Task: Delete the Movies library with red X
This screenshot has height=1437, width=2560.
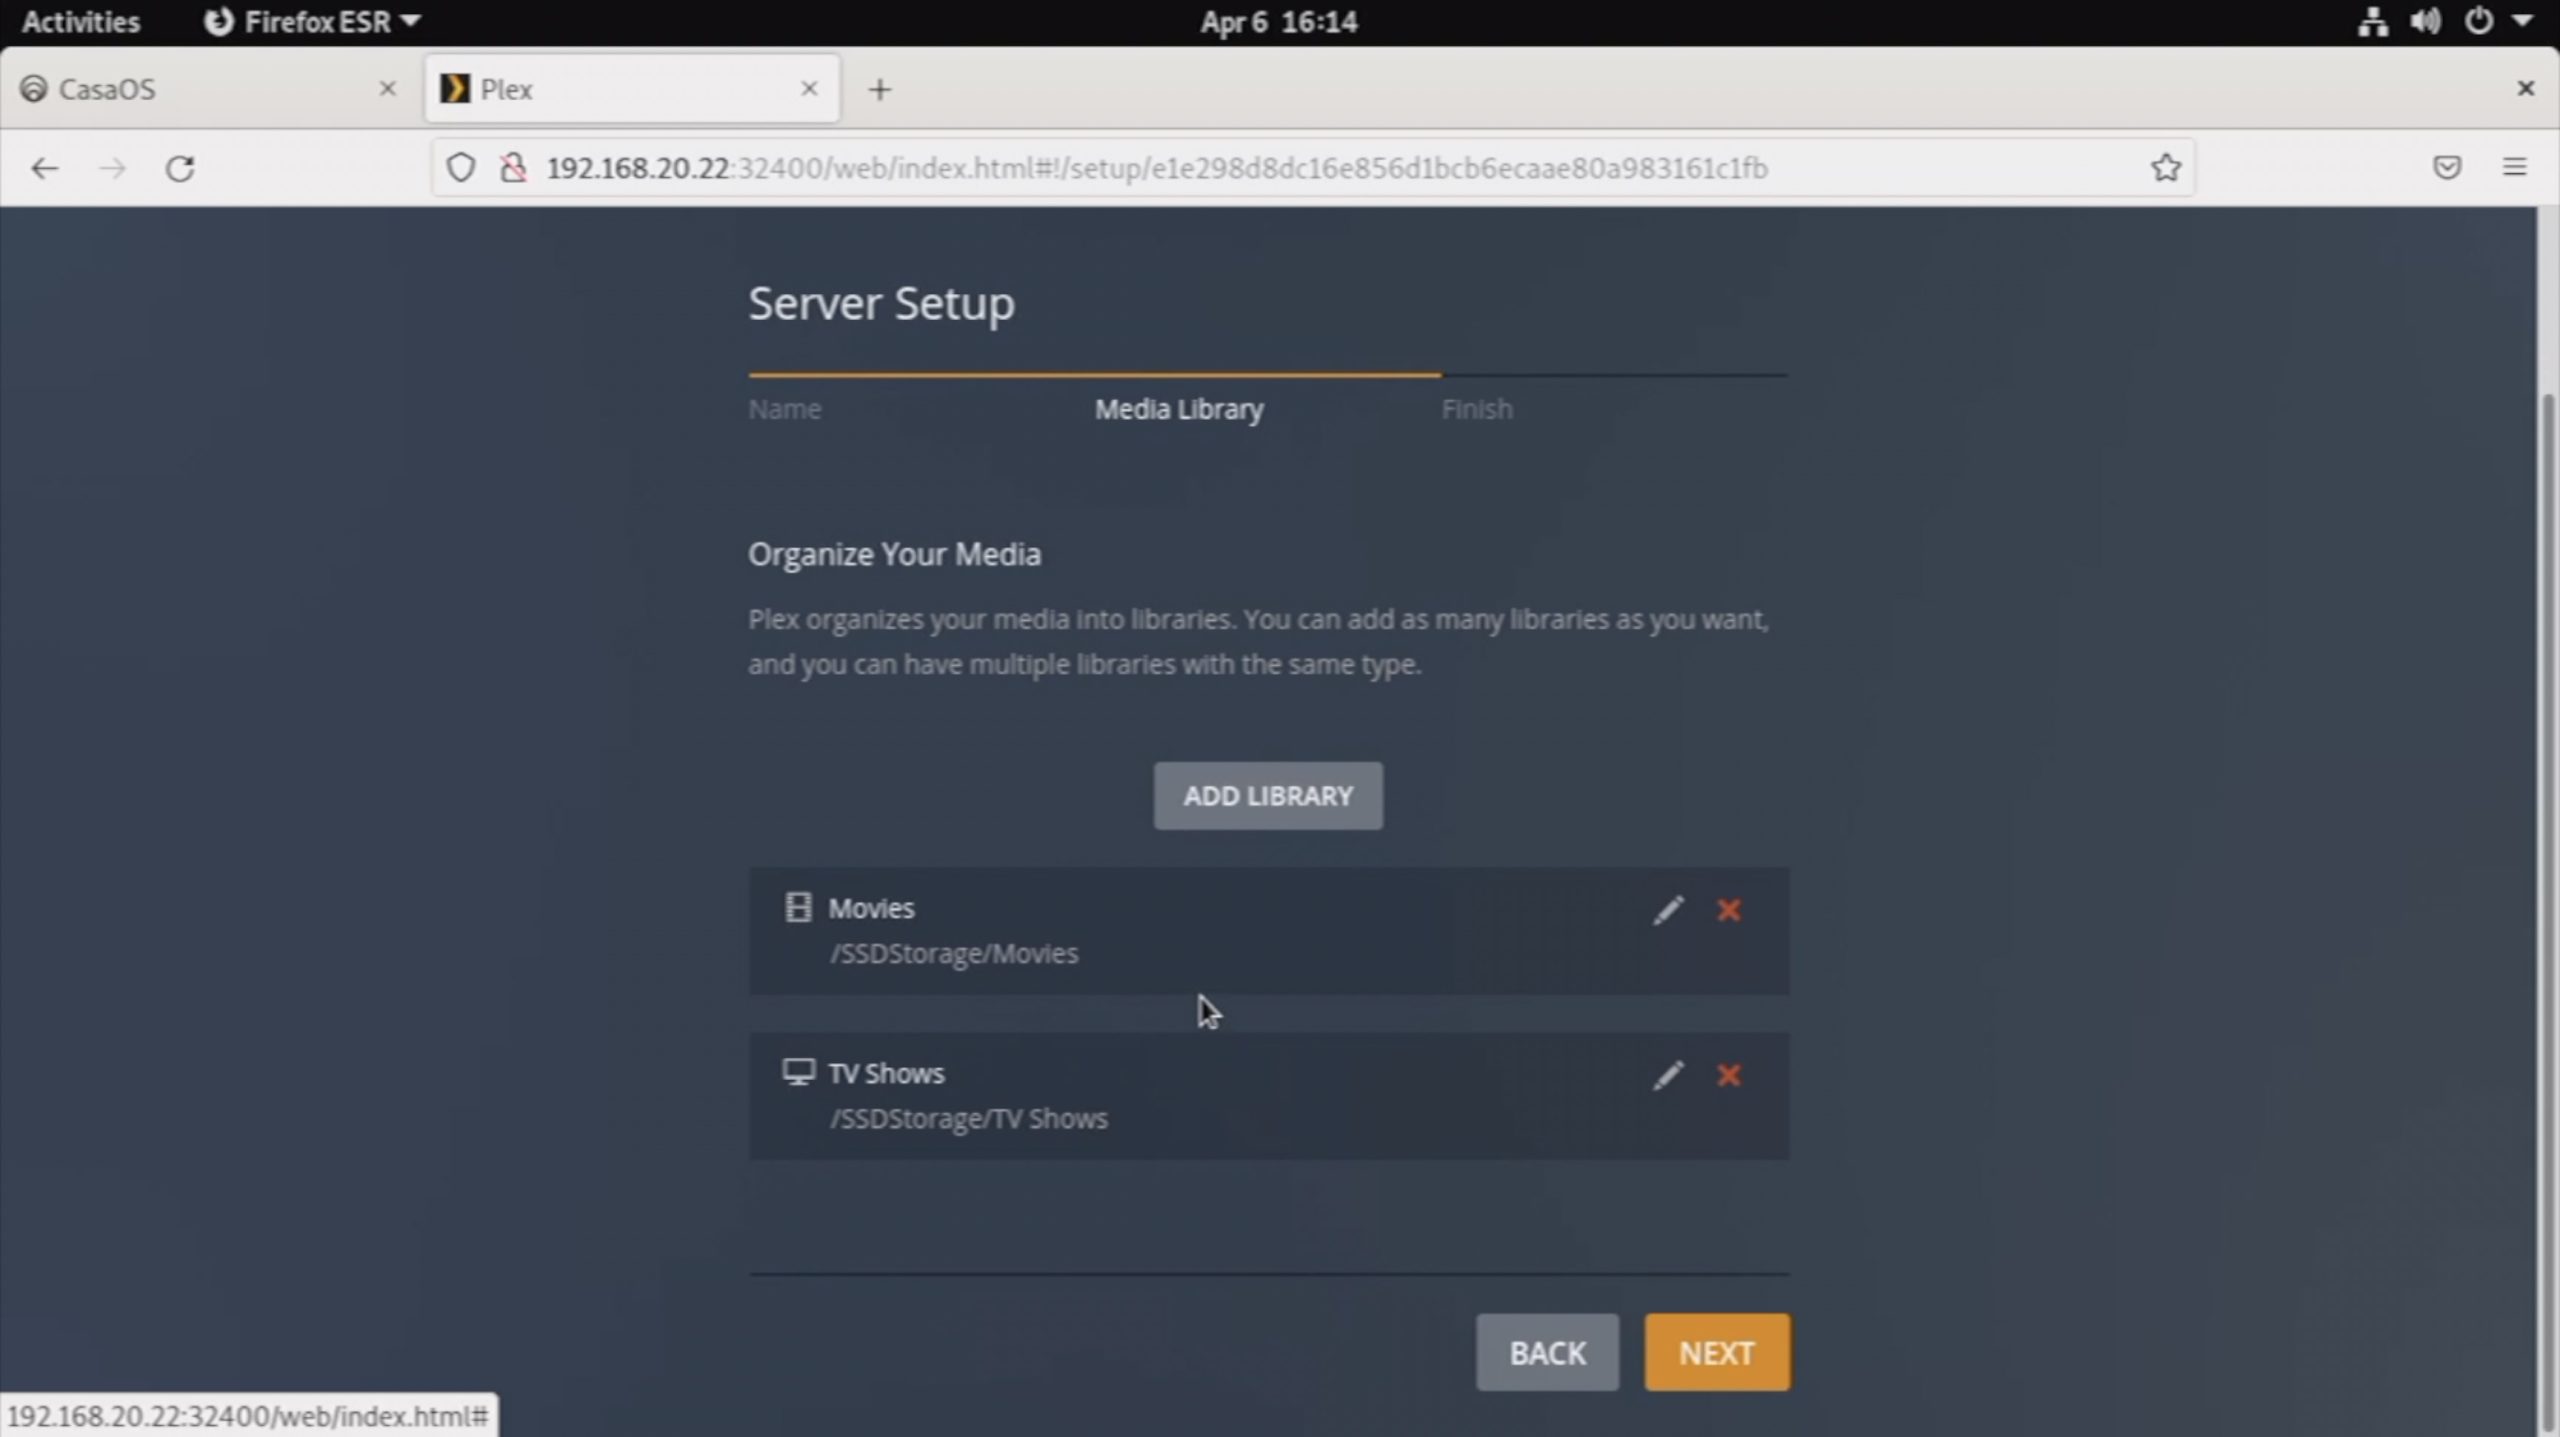Action: [x=1729, y=910]
